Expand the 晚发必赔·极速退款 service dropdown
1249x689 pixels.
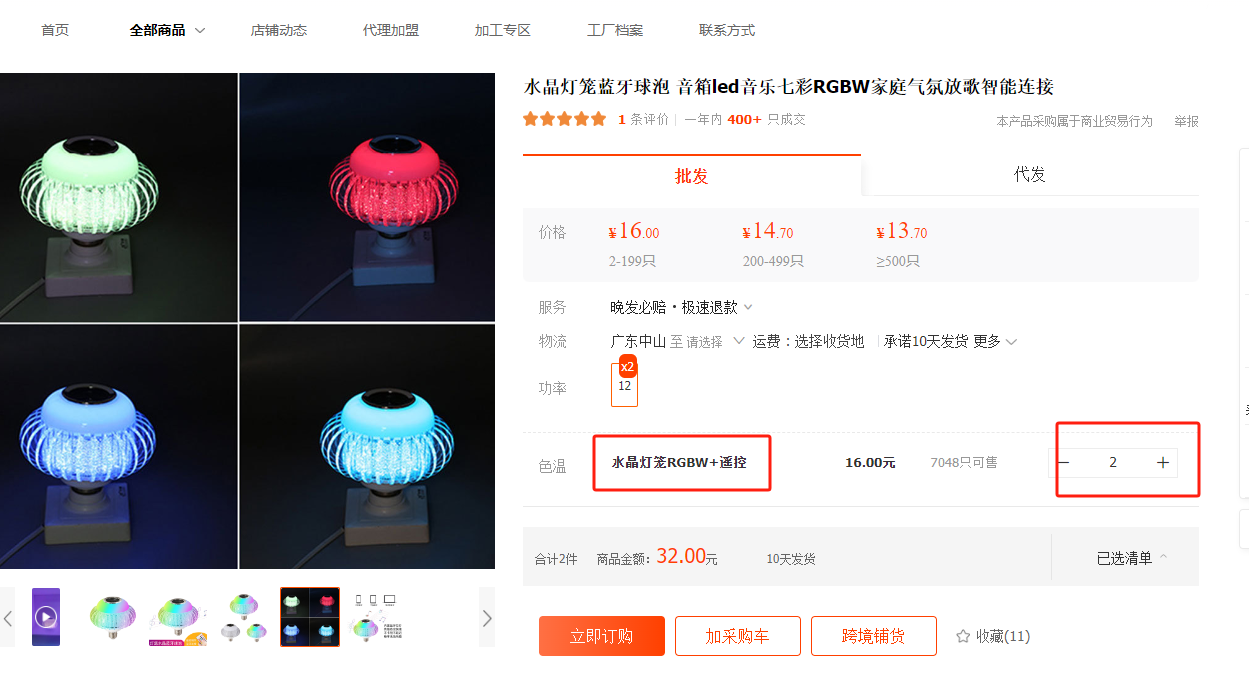click(x=682, y=307)
